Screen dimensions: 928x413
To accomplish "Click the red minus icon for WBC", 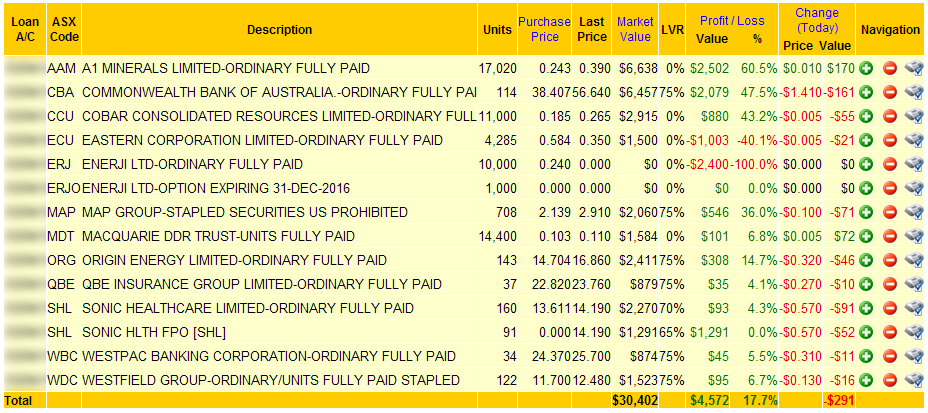I will coord(890,356).
